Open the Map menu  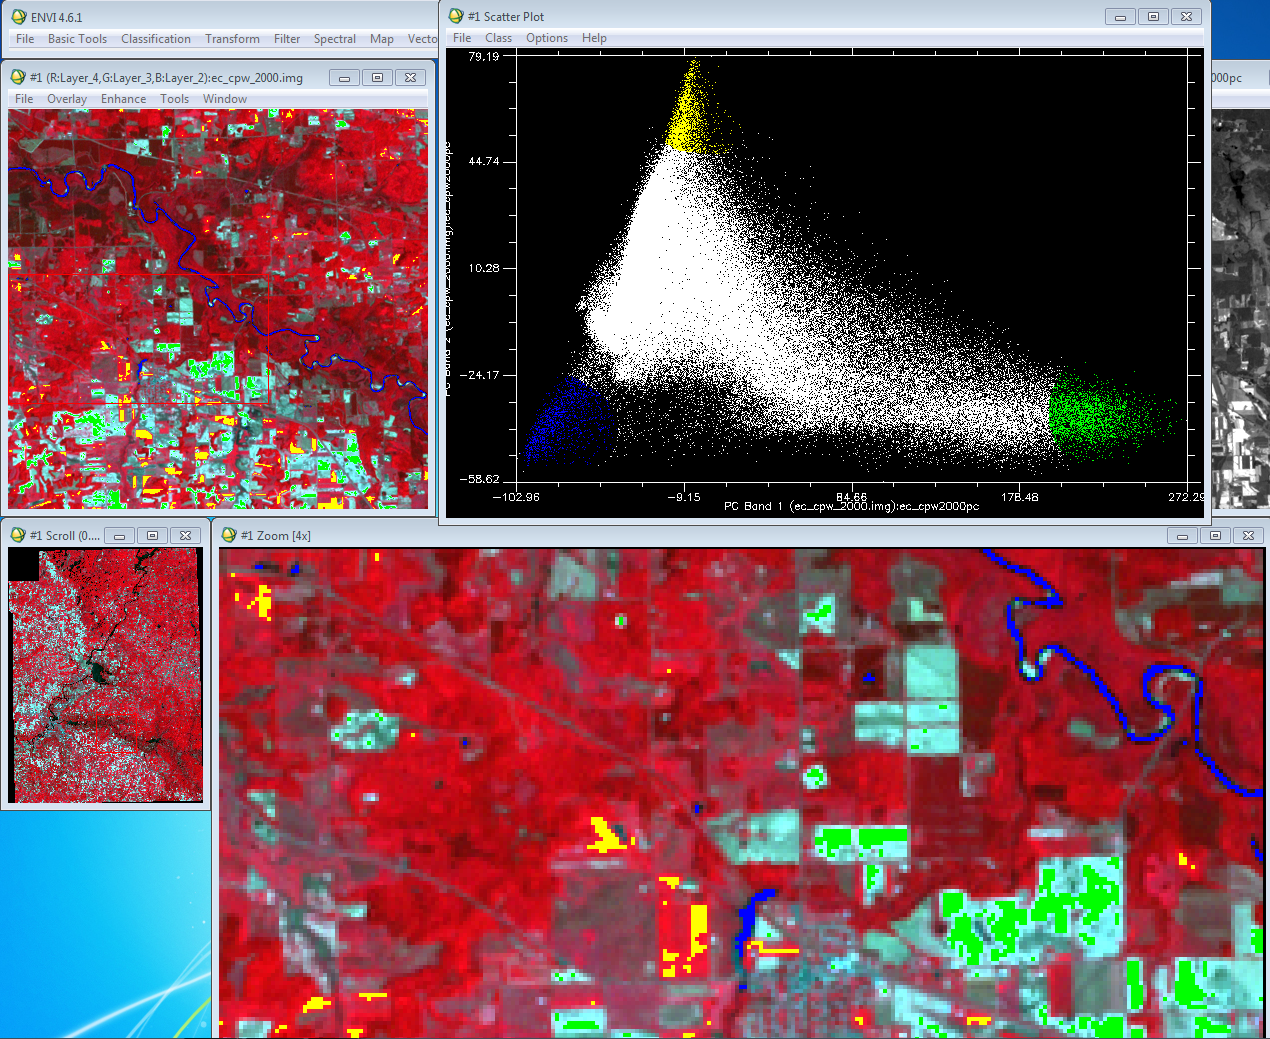click(381, 39)
